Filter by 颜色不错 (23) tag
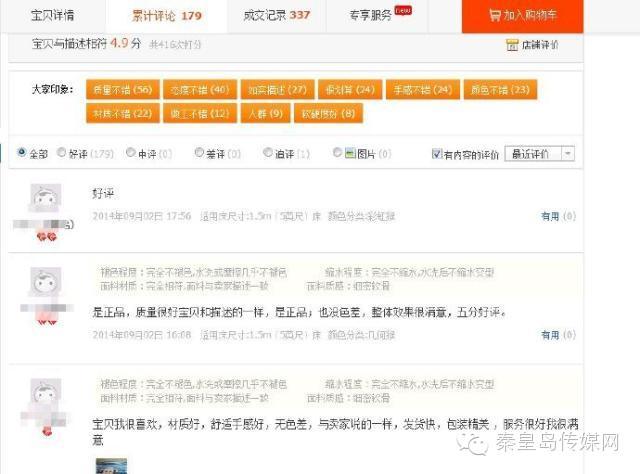 tap(500, 90)
